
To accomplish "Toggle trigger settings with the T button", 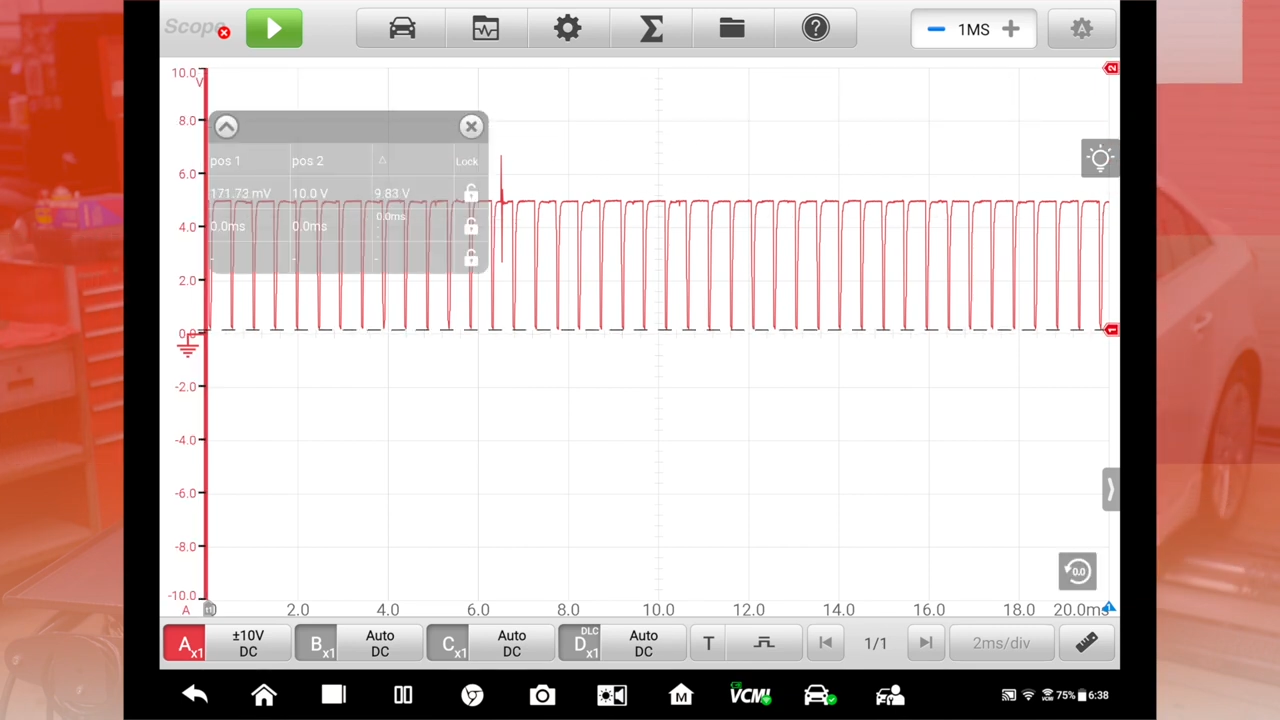I will coord(708,643).
